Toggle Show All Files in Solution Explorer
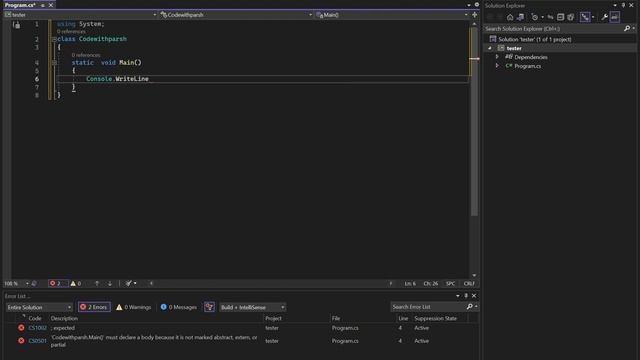 pos(571,17)
